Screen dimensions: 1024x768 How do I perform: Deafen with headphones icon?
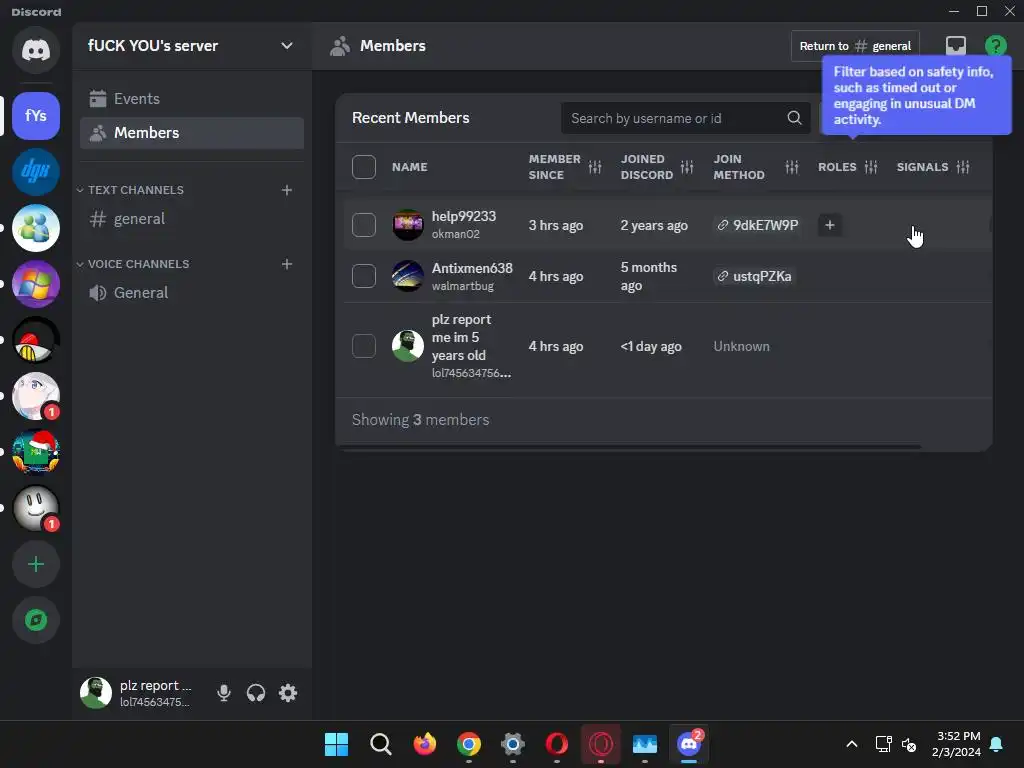(256, 693)
